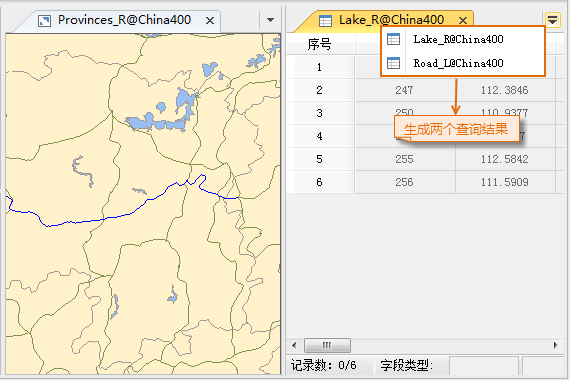Click the horizontal scrollbar thumb
570x380 pixels.
[x=327, y=345]
